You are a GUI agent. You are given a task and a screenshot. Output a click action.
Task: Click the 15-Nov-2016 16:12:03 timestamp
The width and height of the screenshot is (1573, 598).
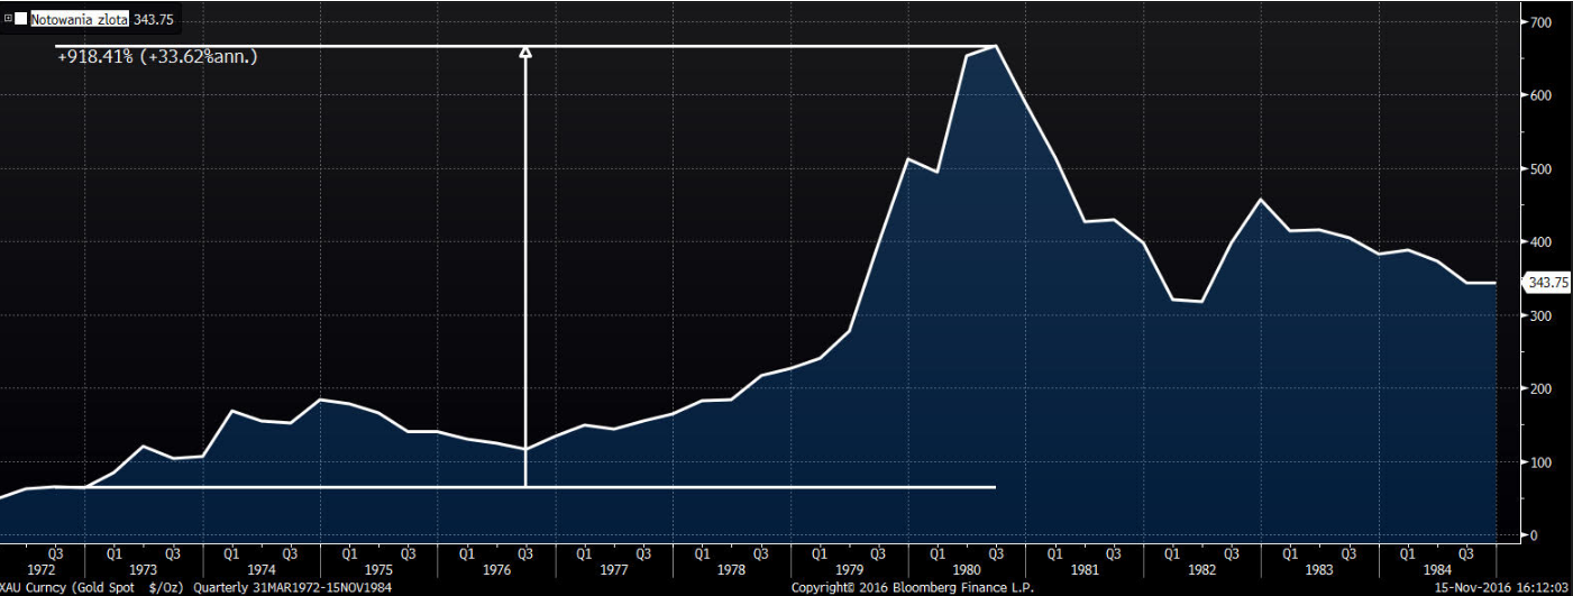[1501, 588]
